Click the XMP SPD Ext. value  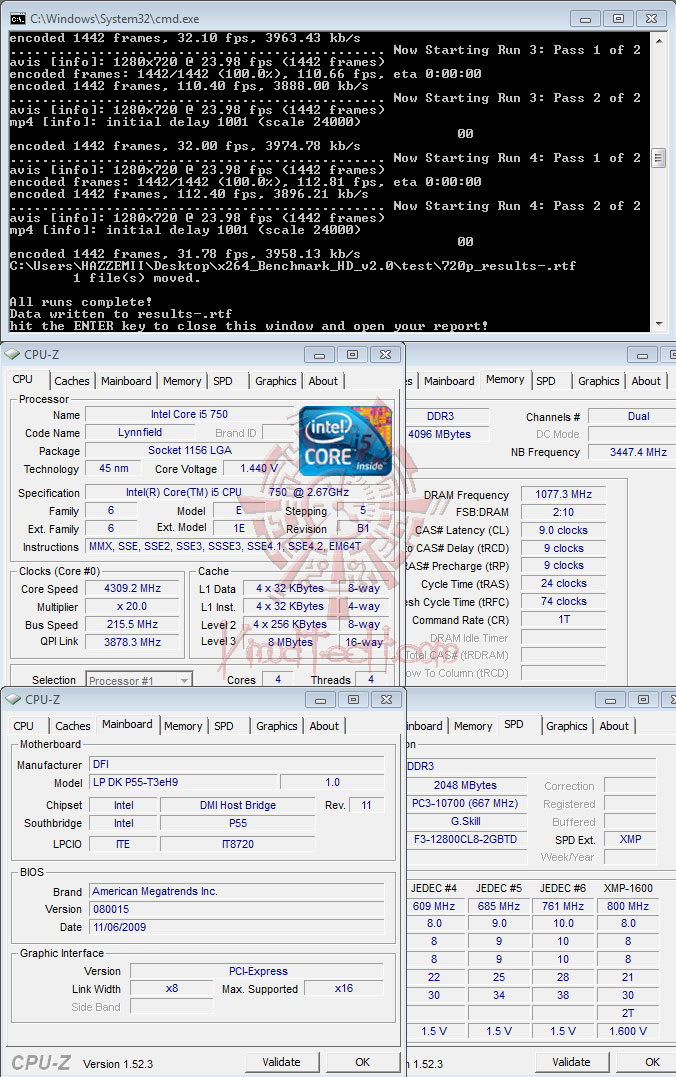click(x=630, y=839)
